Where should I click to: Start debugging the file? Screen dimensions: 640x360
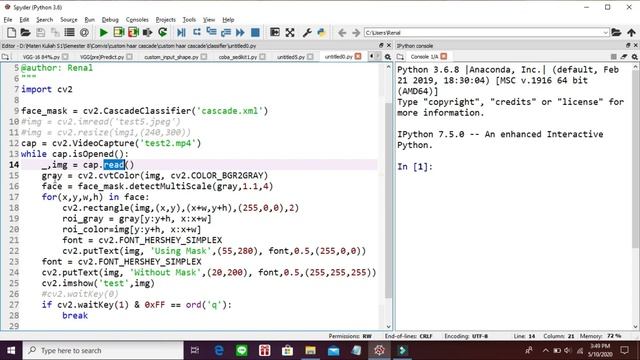tap(181, 32)
